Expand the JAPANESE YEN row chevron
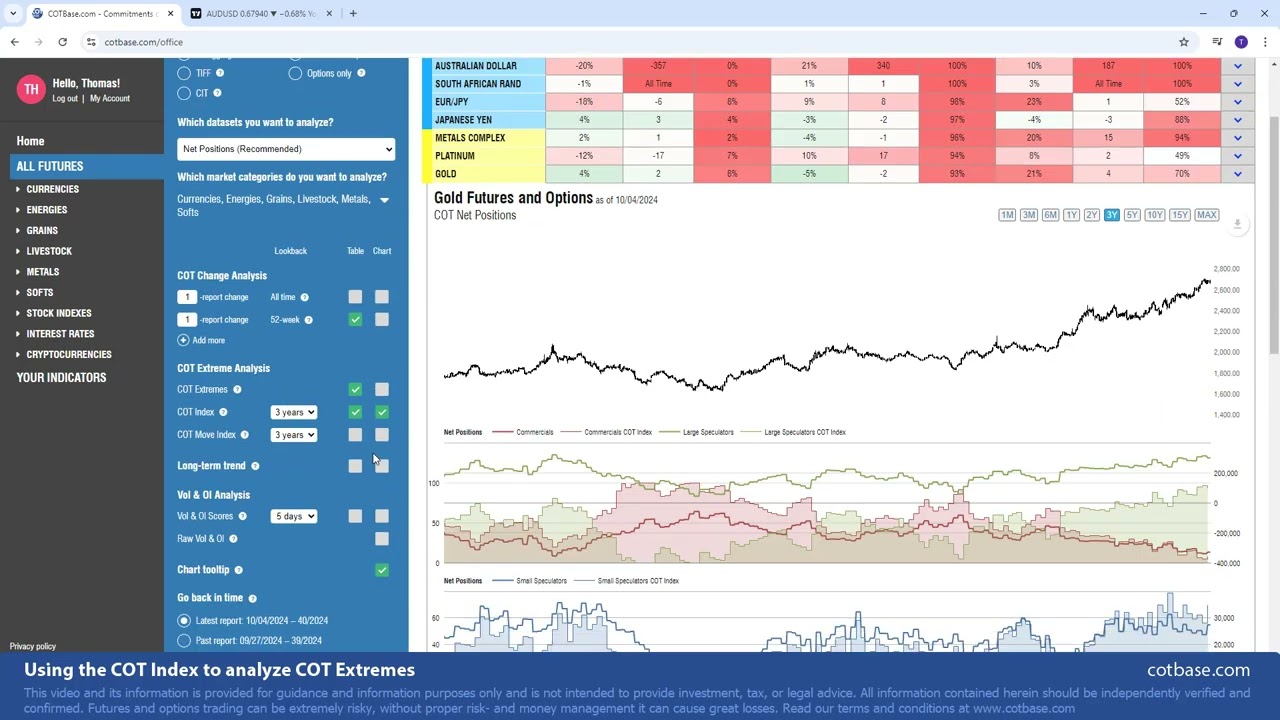Image resolution: width=1280 pixels, height=720 pixels. (1237, 120)
